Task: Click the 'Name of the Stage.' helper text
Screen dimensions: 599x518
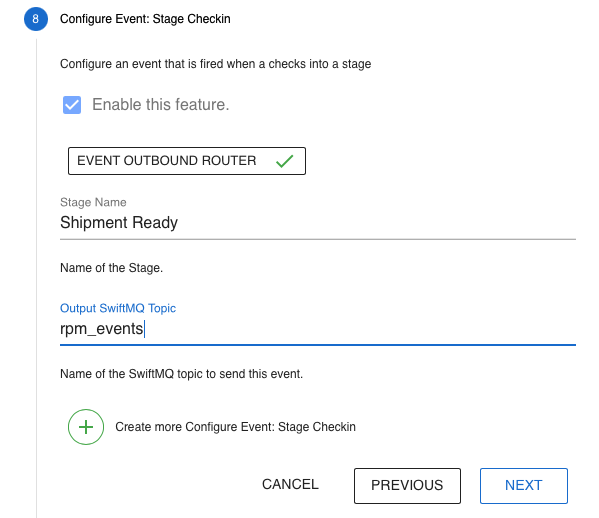Action: [x=112, y=268]
